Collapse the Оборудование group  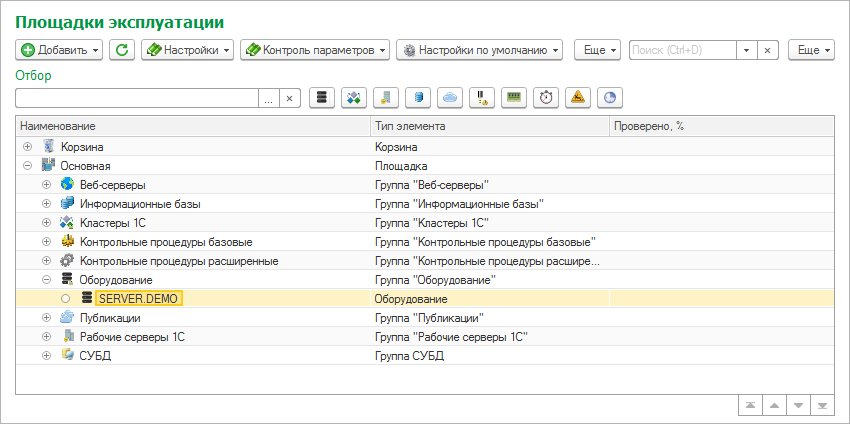46,280
